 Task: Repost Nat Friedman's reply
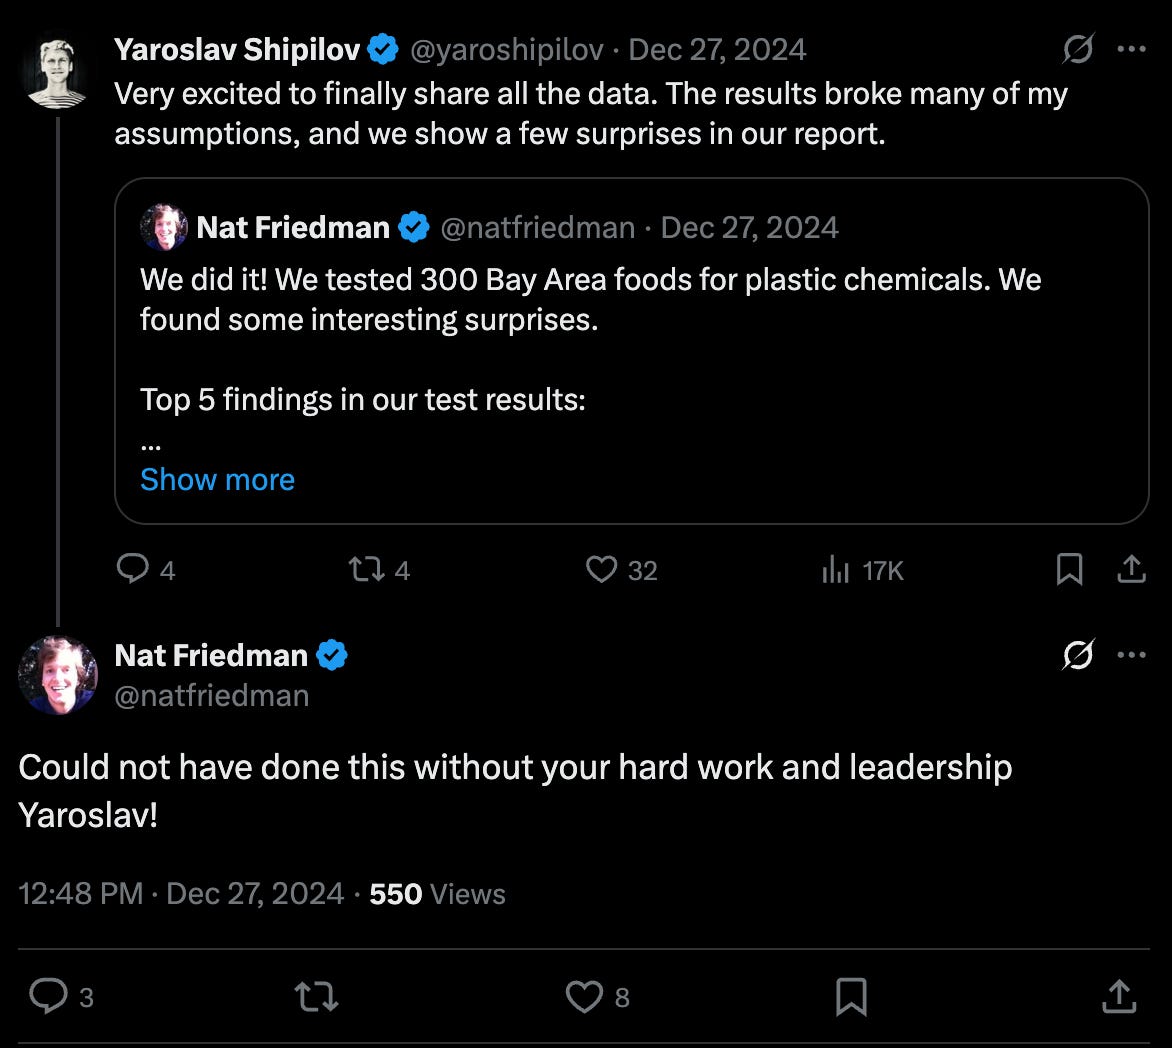(317, 996)
